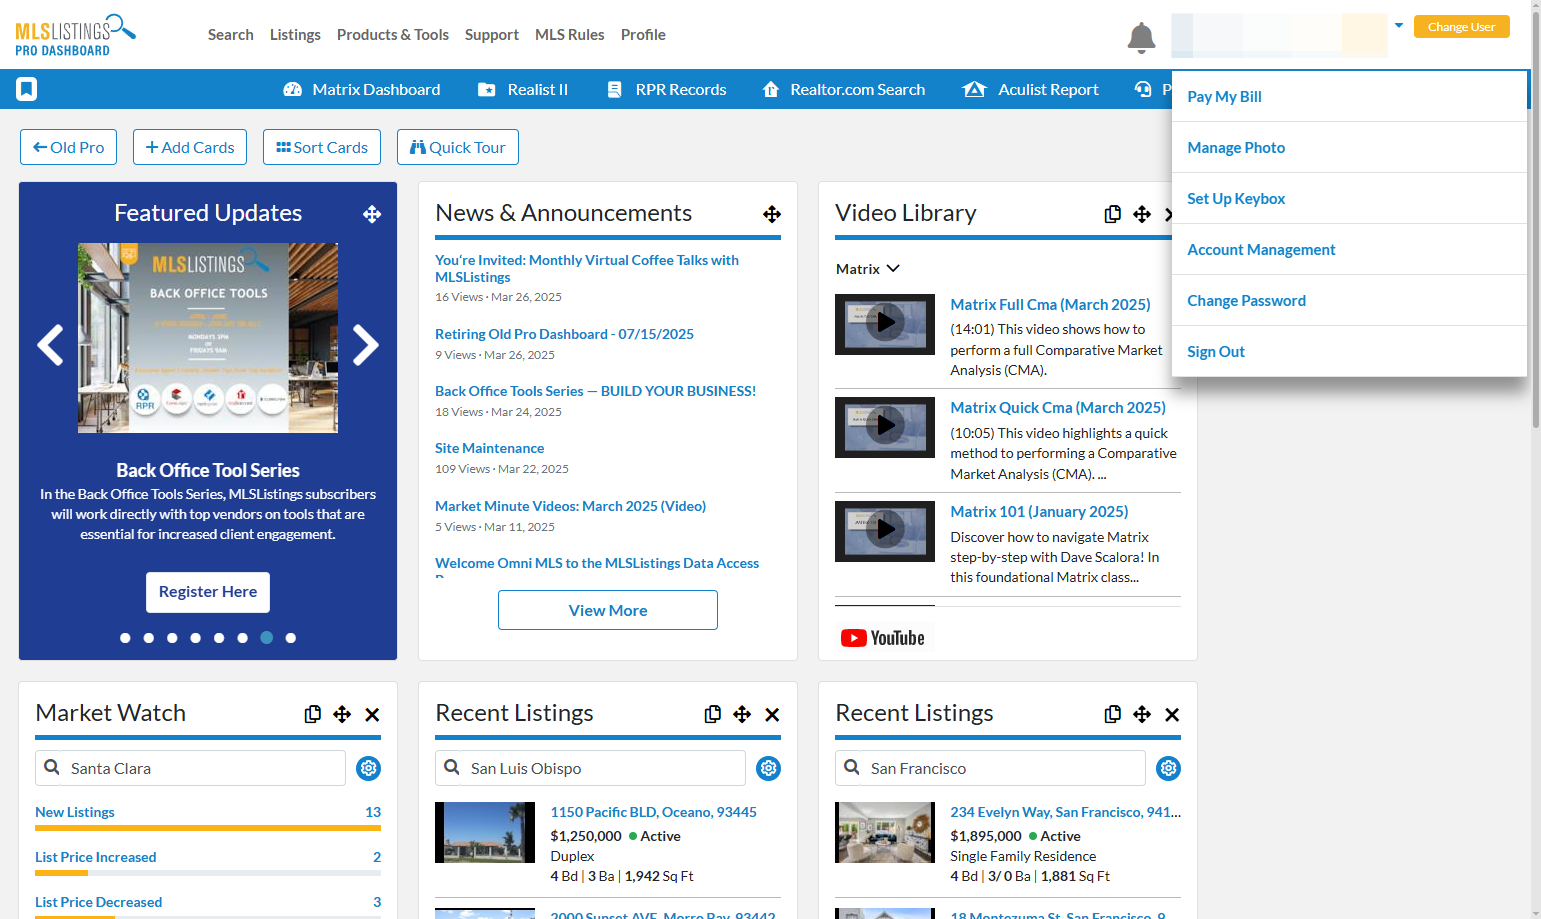Click the Santa Clara search field

point(190,768)
